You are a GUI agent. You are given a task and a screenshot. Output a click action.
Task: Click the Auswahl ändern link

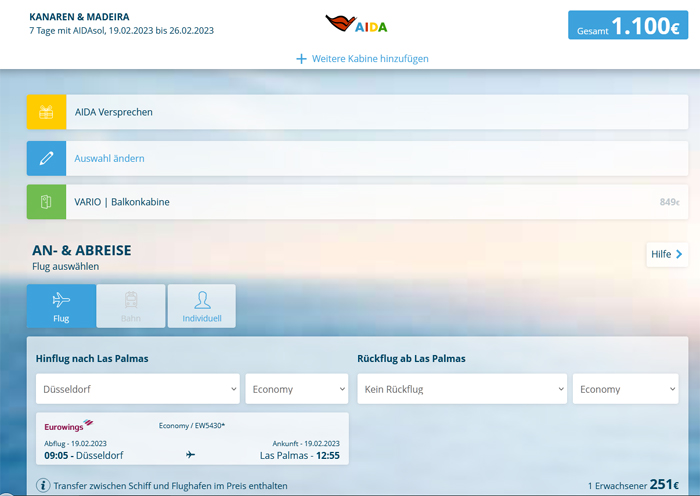point(109,158)
